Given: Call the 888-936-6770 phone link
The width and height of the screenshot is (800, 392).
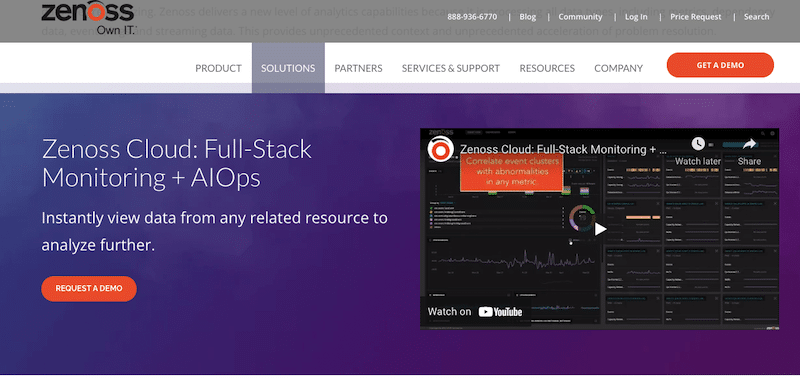Looking at the screenshot, I should point(472,17).
